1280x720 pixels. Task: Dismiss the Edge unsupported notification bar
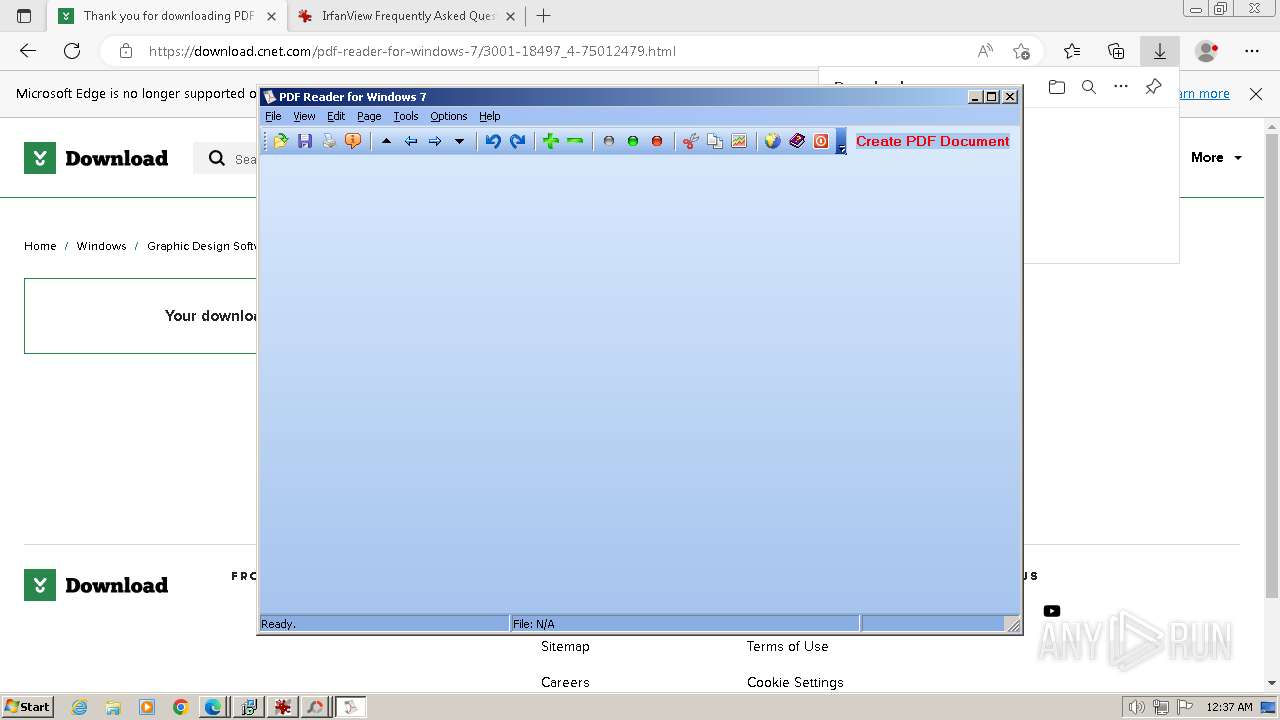point(1256,93)
